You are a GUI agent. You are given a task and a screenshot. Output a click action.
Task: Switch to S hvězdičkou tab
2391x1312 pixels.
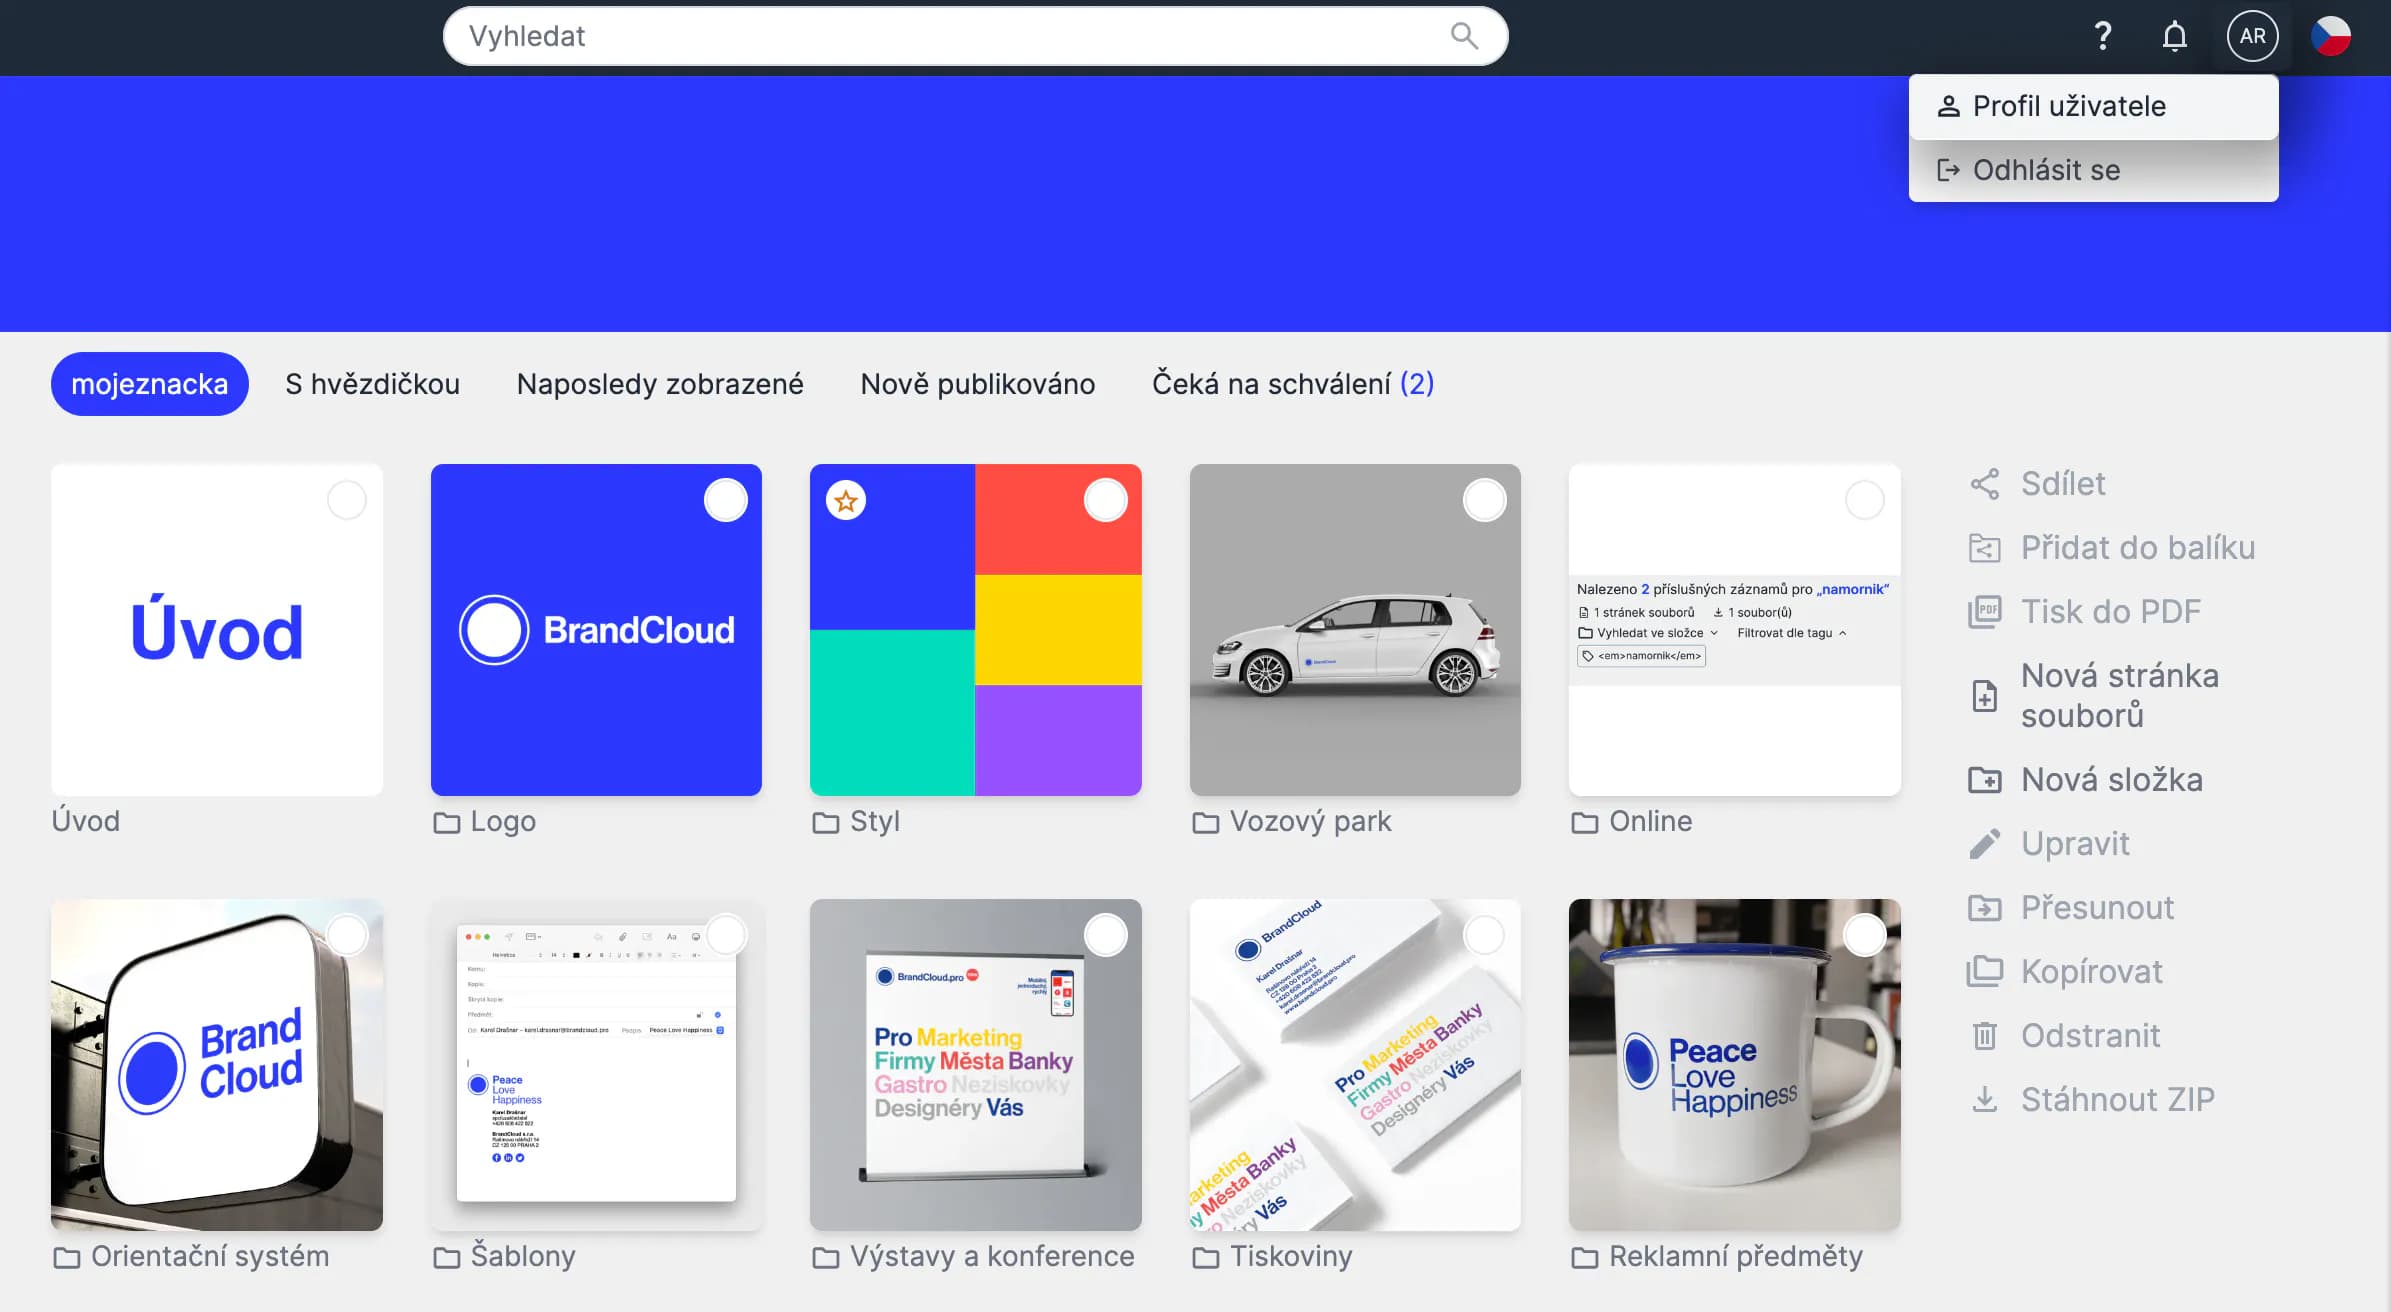[x=372, y=384]
